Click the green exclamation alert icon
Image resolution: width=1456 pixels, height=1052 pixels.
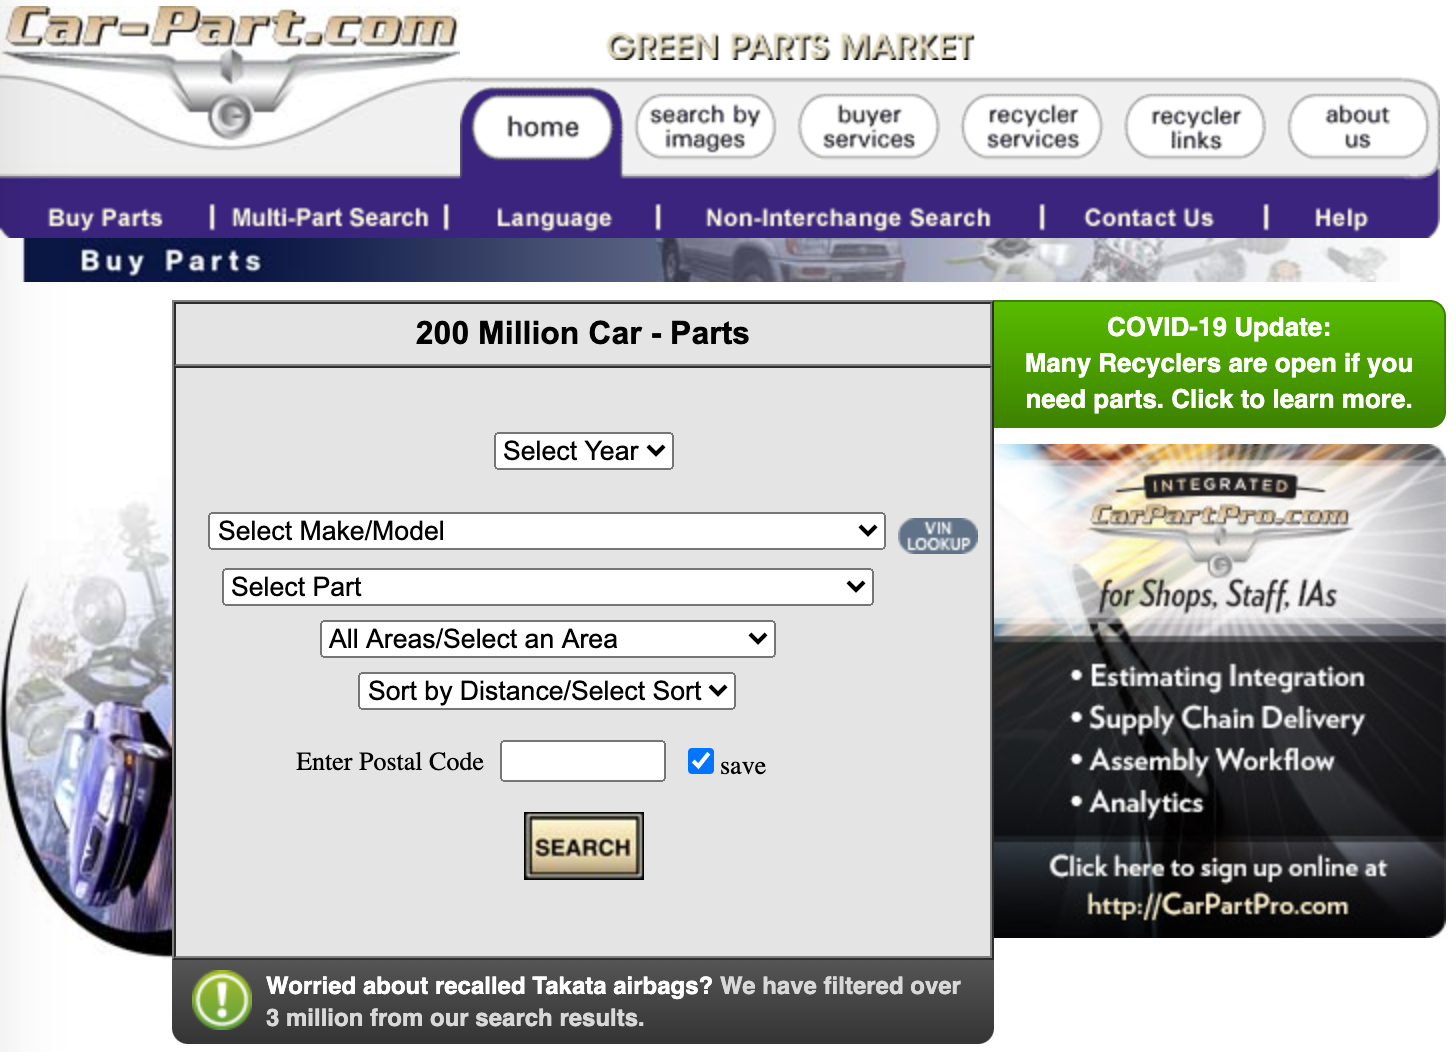pos(222,1000)
